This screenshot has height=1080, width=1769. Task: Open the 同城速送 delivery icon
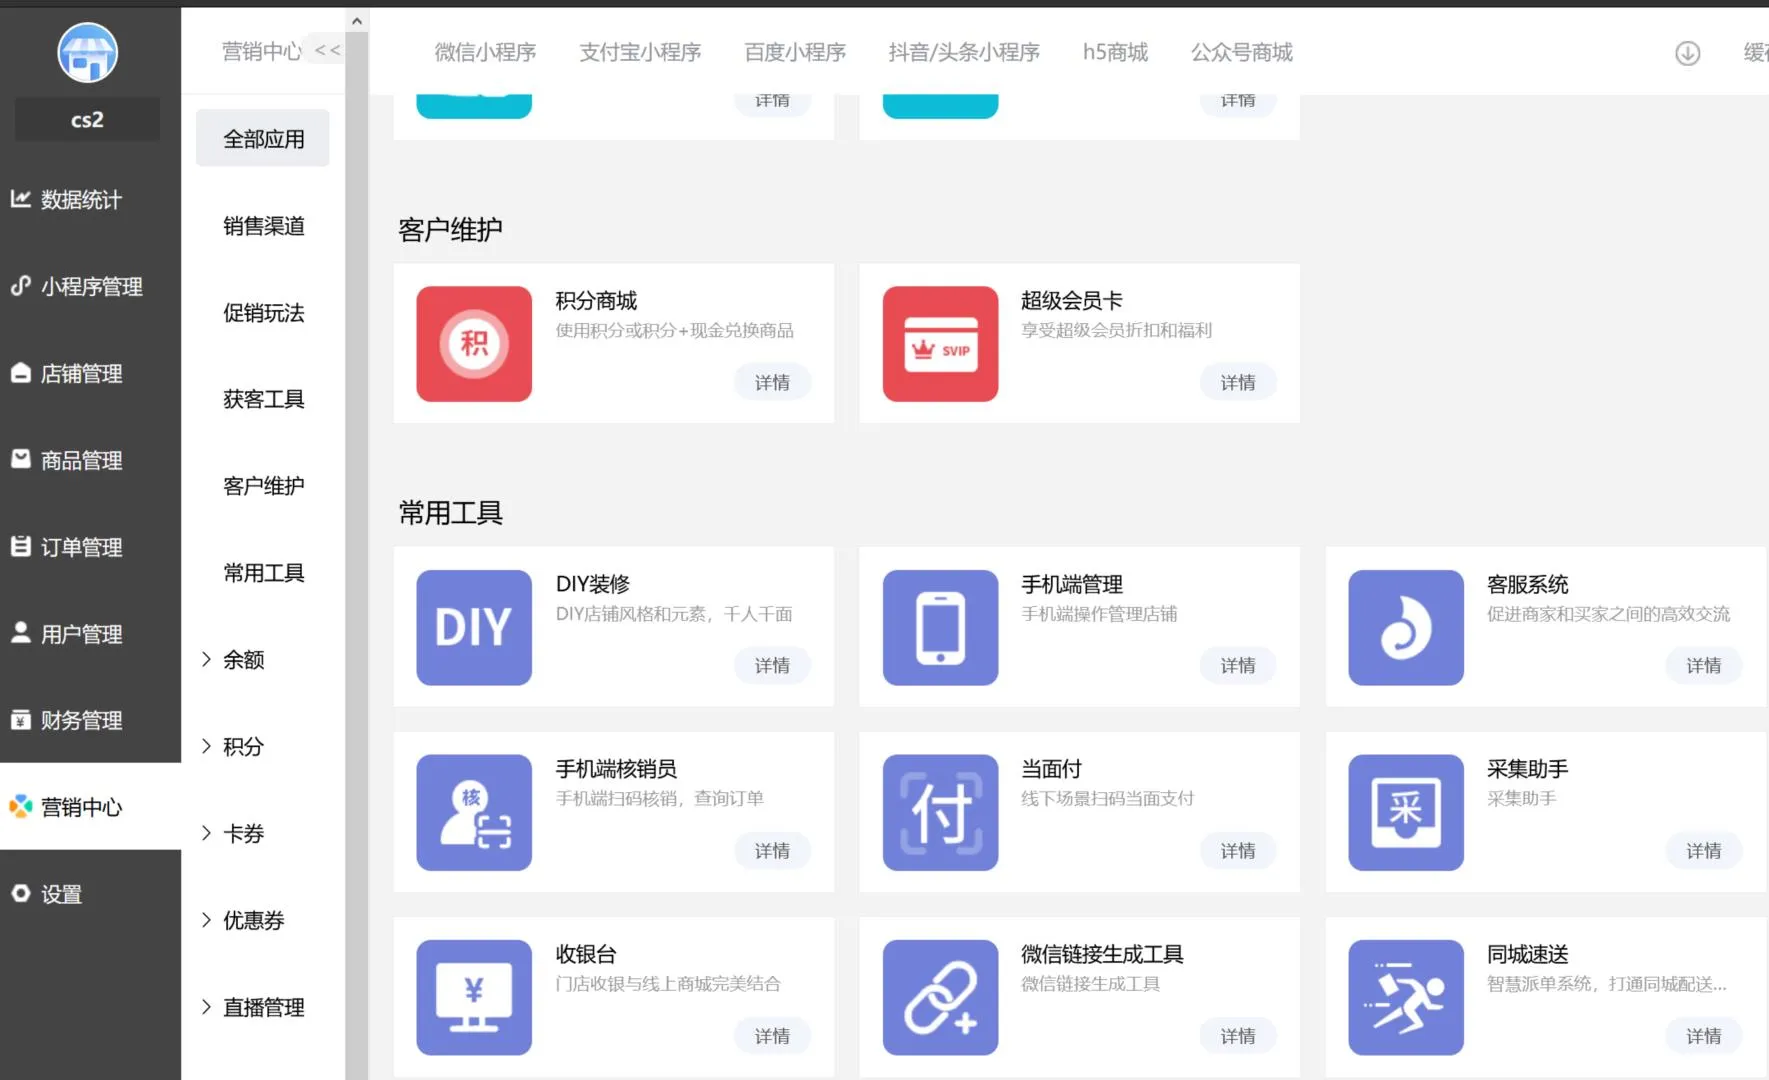[x=1406, y=997]
